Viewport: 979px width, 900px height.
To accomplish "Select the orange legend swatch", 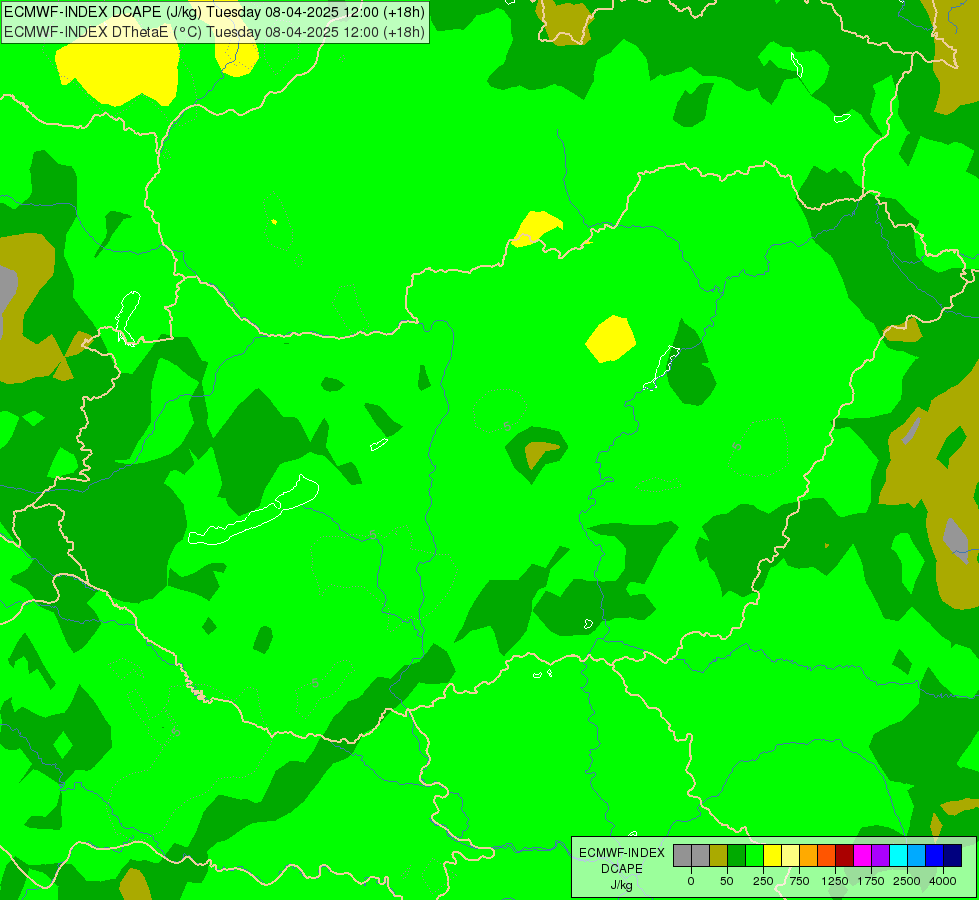I will (809, 856).
